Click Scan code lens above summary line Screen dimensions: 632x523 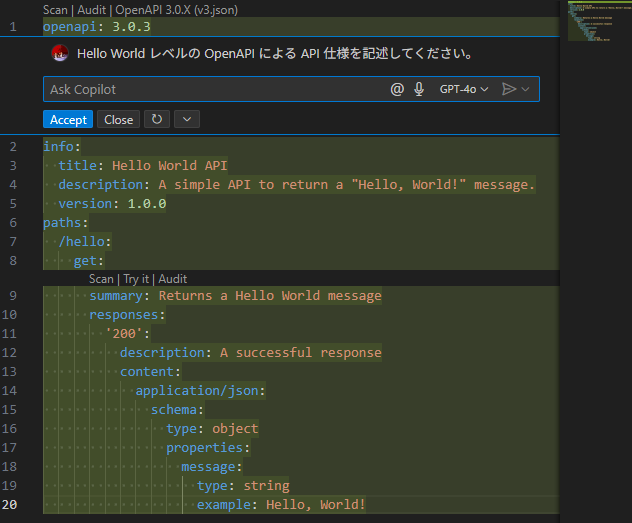101,279
